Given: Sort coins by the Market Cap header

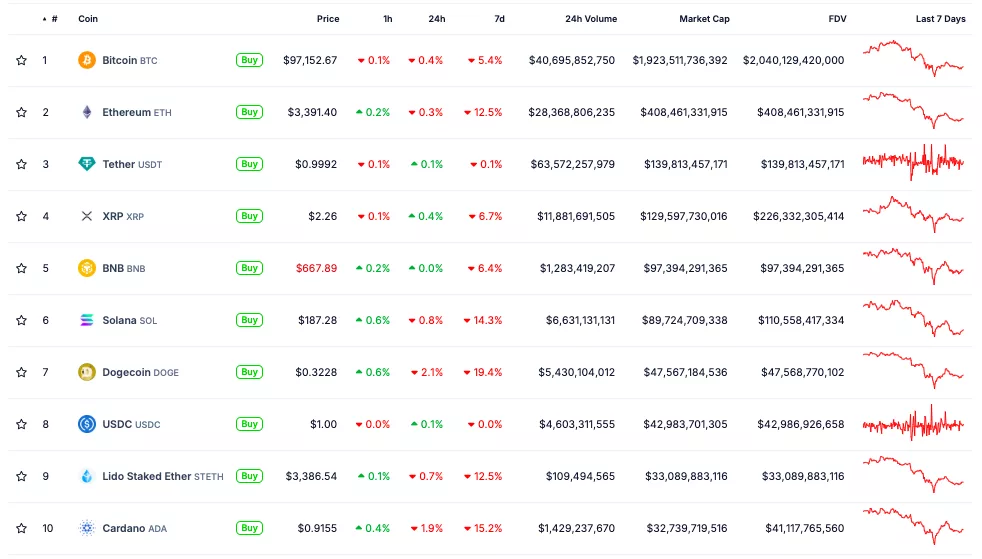Looking at the screenshot, I should pyautogui.click(x=704, y=19).
